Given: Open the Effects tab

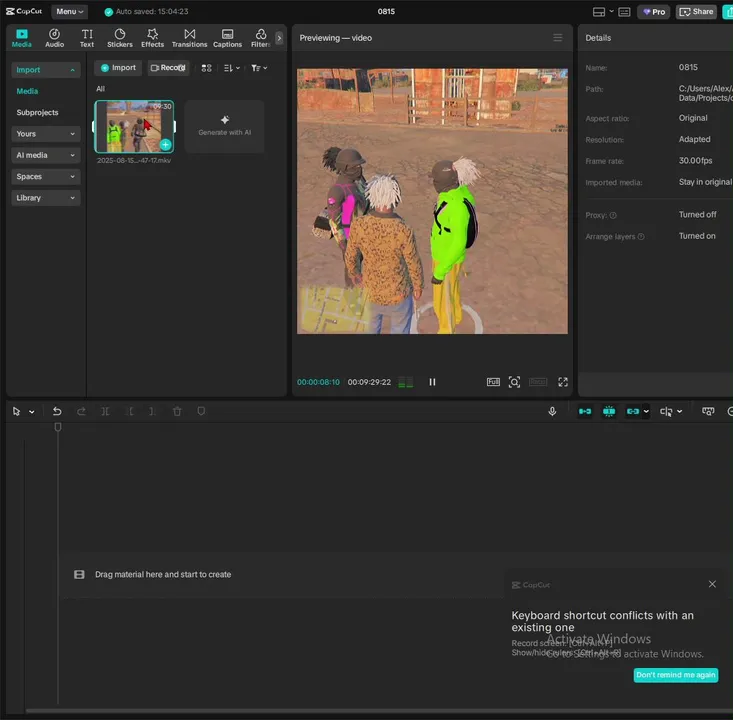Looking at the screenshot, I should (152, 38).
